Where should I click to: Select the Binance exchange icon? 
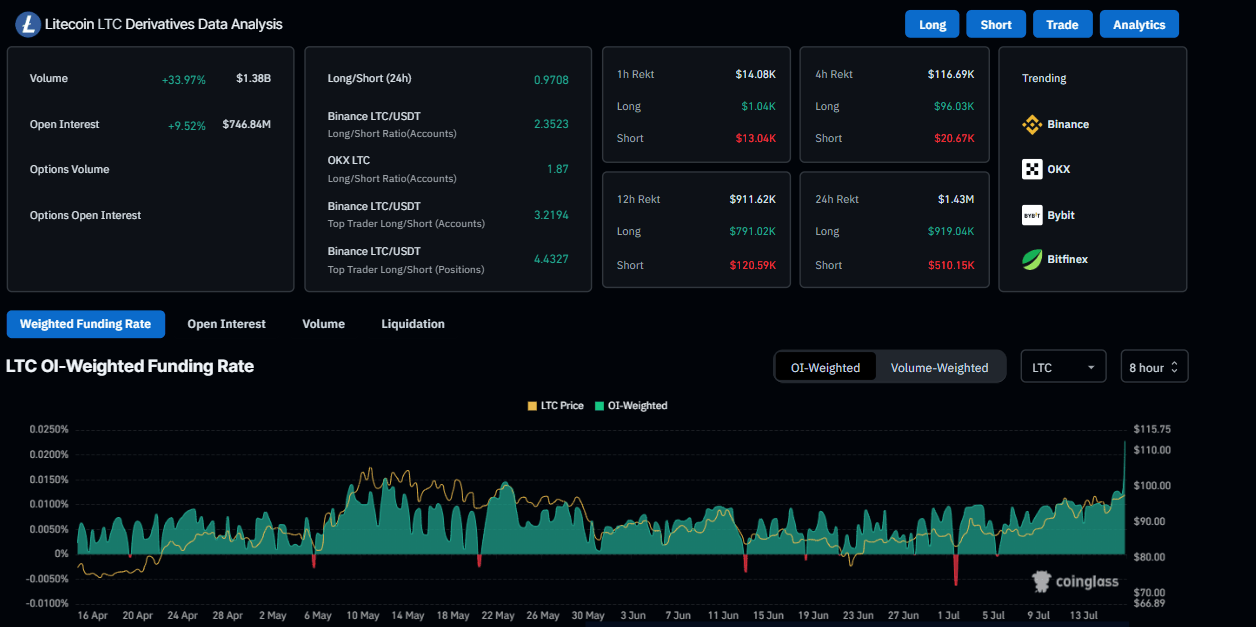pyautogui.click(x=1033, y=124)
